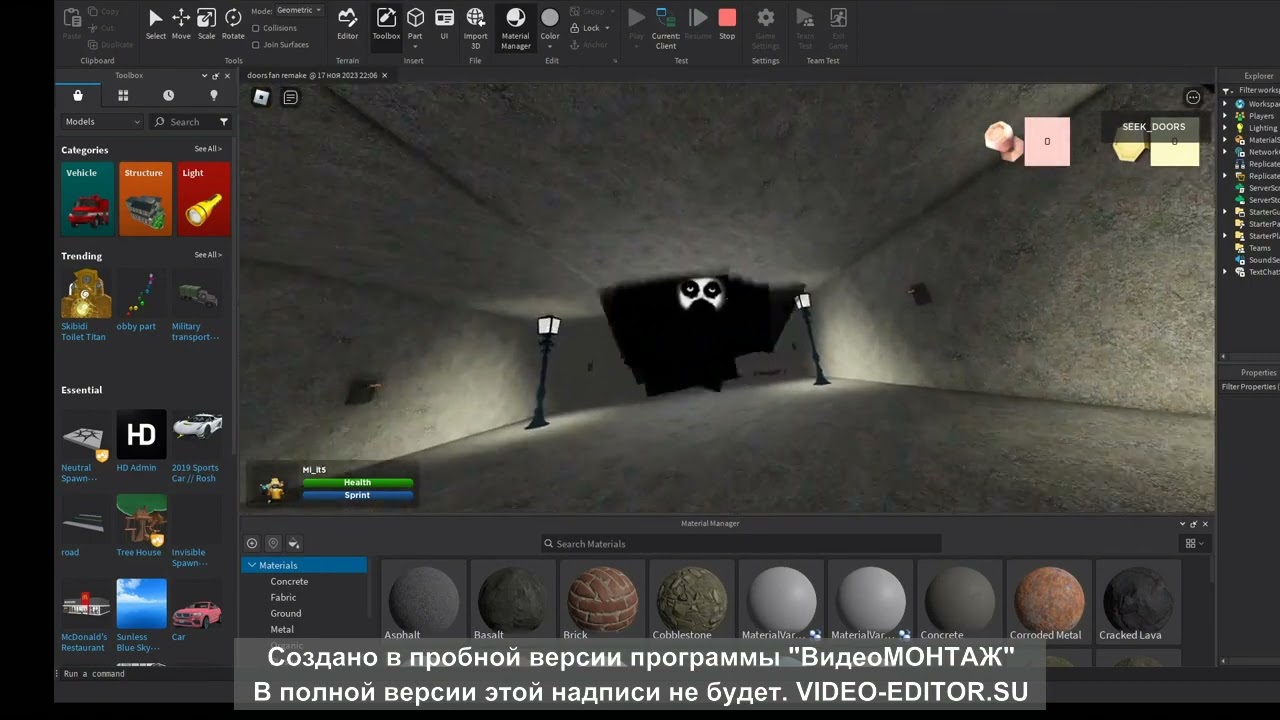This screenshot has width=1280, height=720.
Task: Open the Mode Geometric dropdown
Action: click(x=299, y=10)
